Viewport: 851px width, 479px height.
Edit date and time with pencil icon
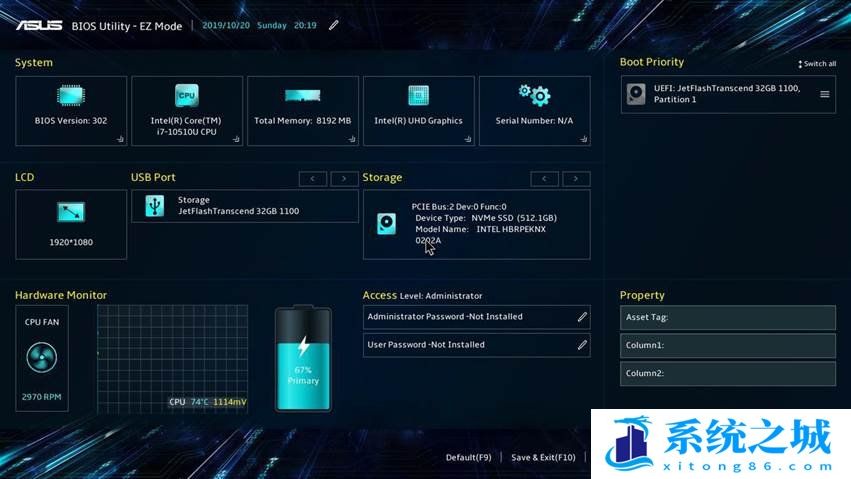pyautogui.click(x=334, y=25)
